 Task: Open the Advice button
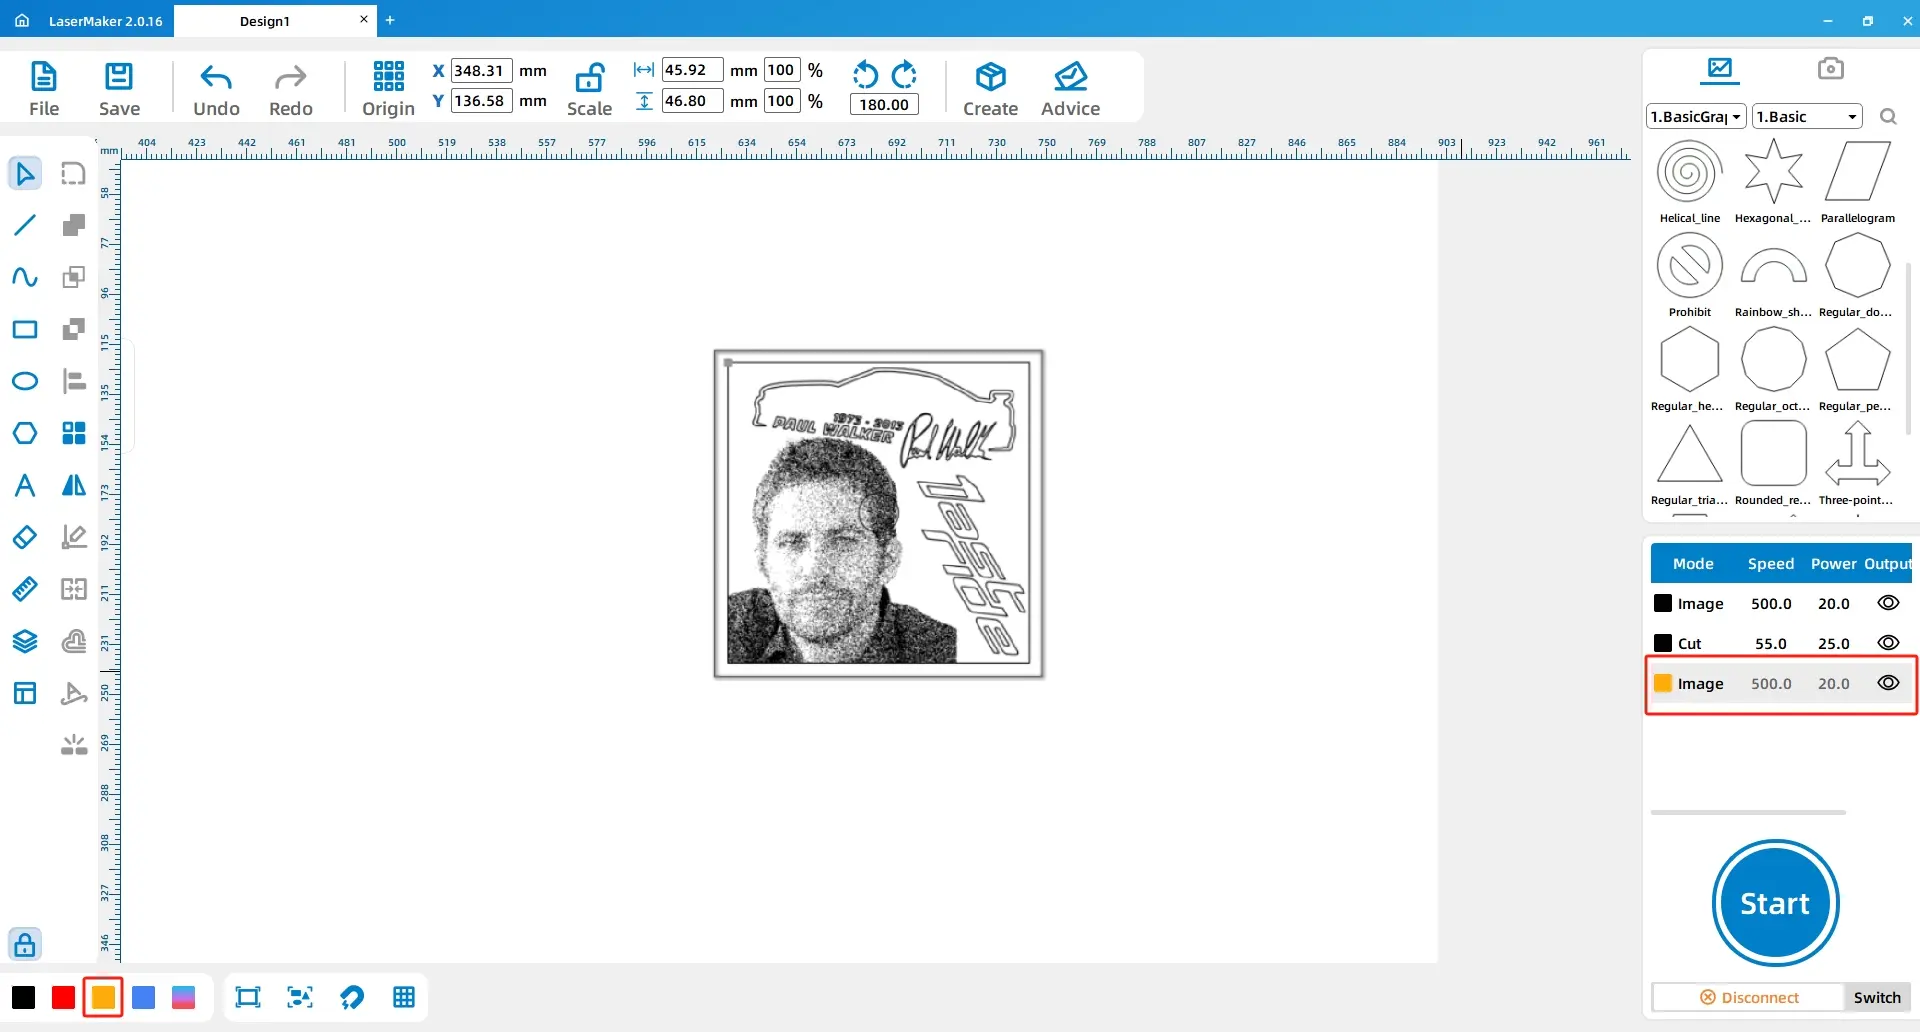tap(1070, 89)
